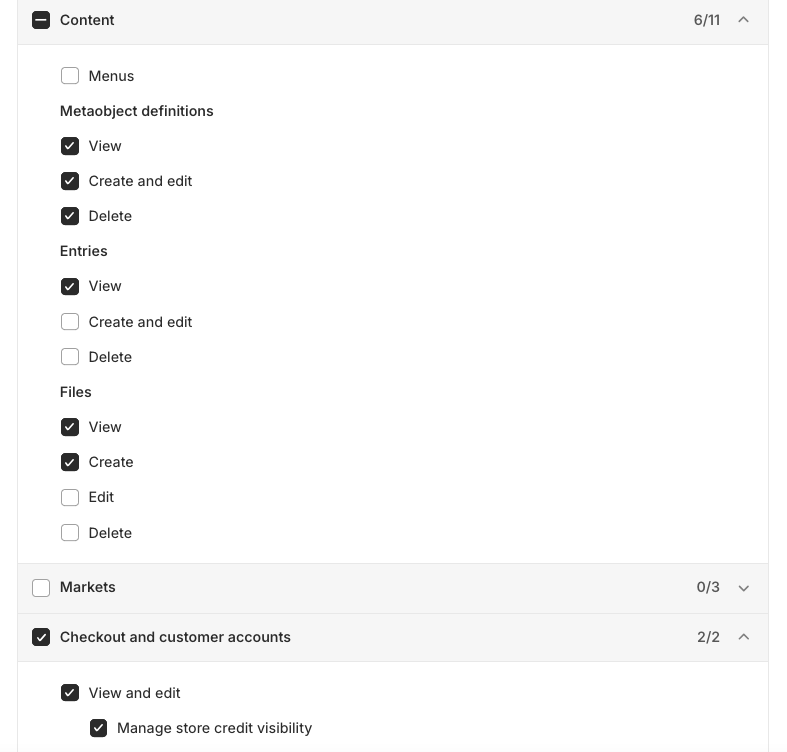787x752 pixels.
Task: Check Delete under Files
Action: click(x=70, y=533)
